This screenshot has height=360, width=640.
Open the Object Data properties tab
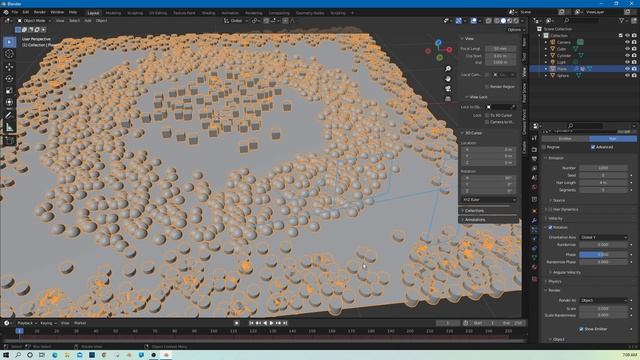tap(534, 258)
